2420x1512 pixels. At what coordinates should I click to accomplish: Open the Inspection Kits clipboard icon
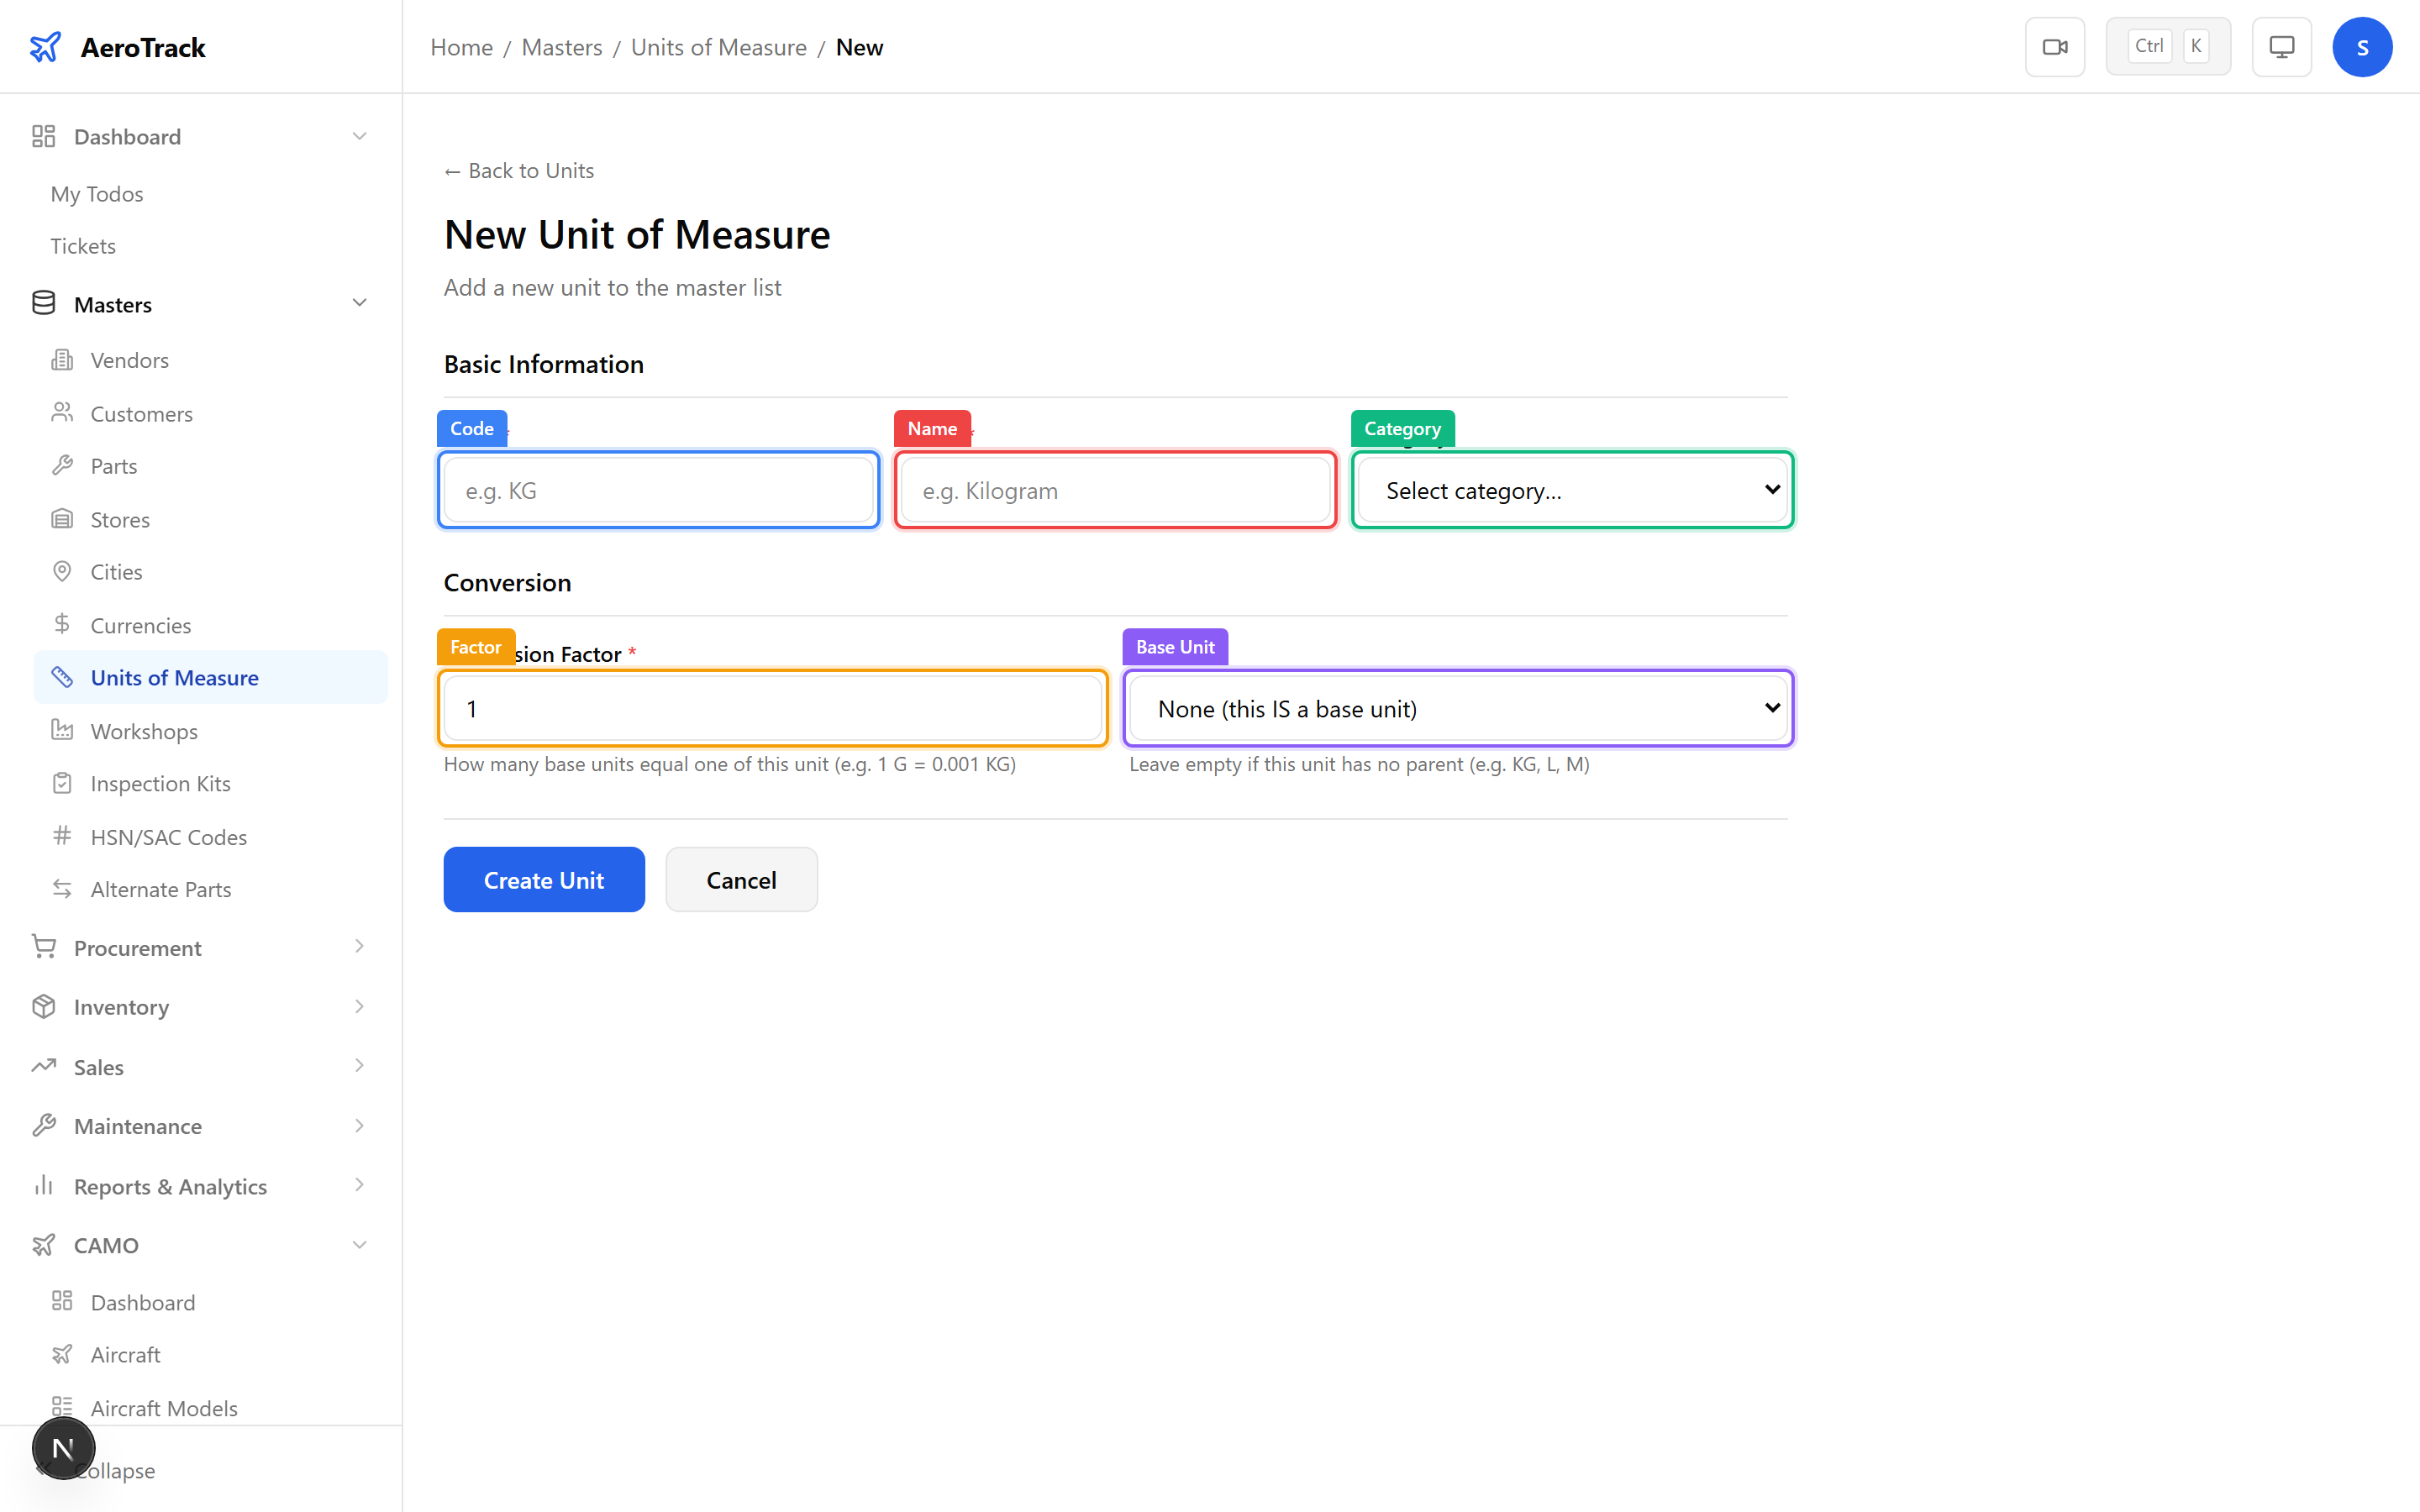click(62, 783)
